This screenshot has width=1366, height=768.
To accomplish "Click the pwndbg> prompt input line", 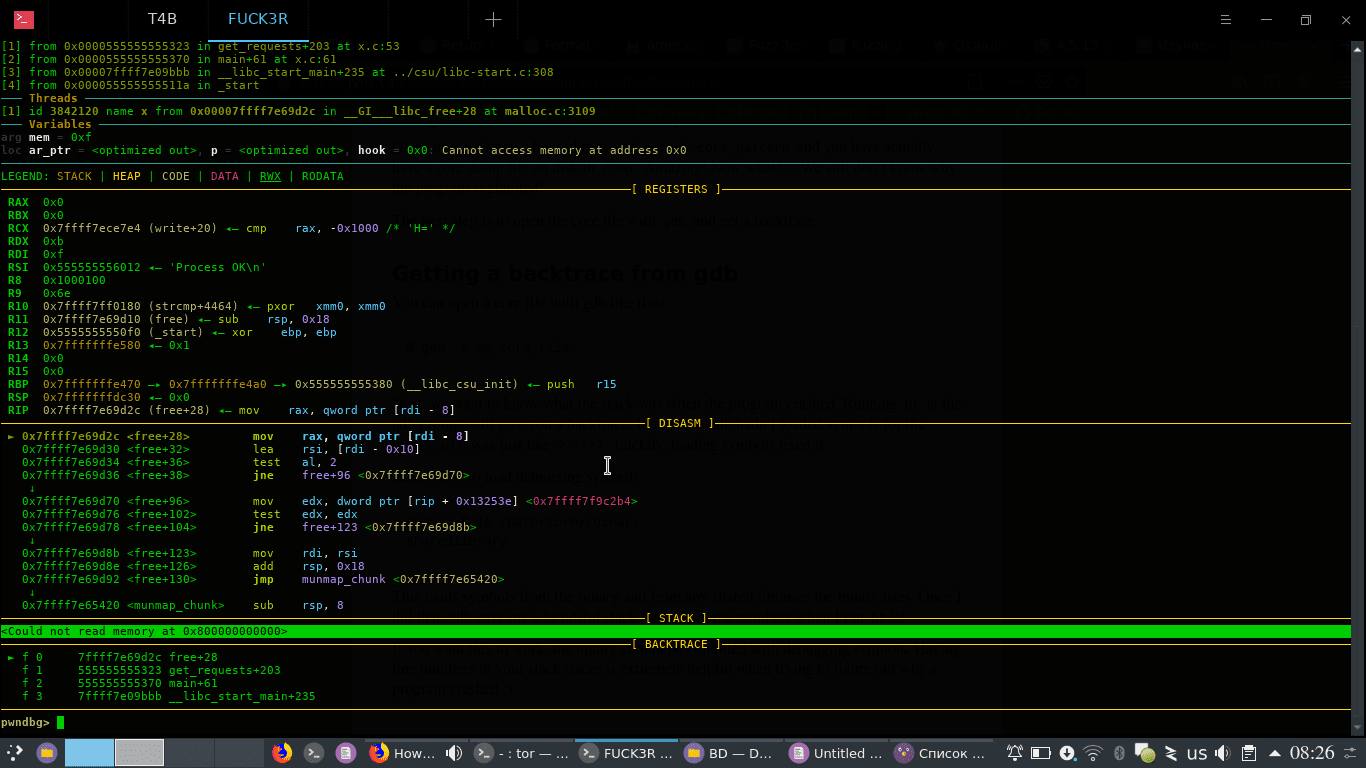I will tap(676, 722).
